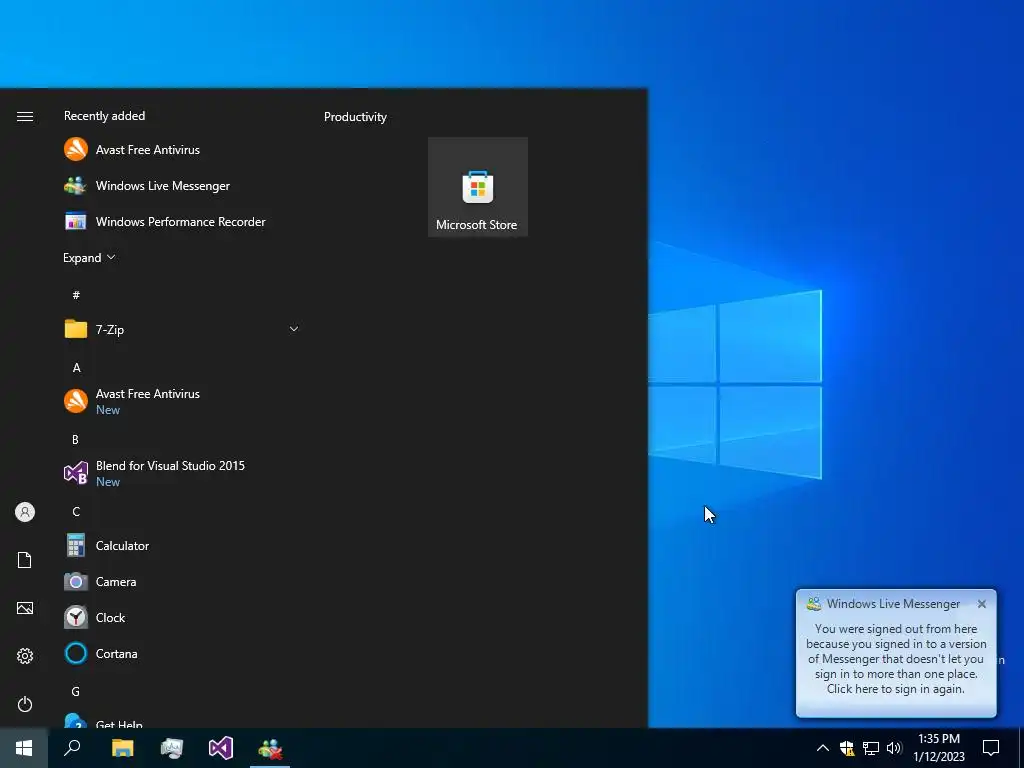Open Documents from the Start sidebar
The image size is (1024, 768).
[x=25, y=560]
